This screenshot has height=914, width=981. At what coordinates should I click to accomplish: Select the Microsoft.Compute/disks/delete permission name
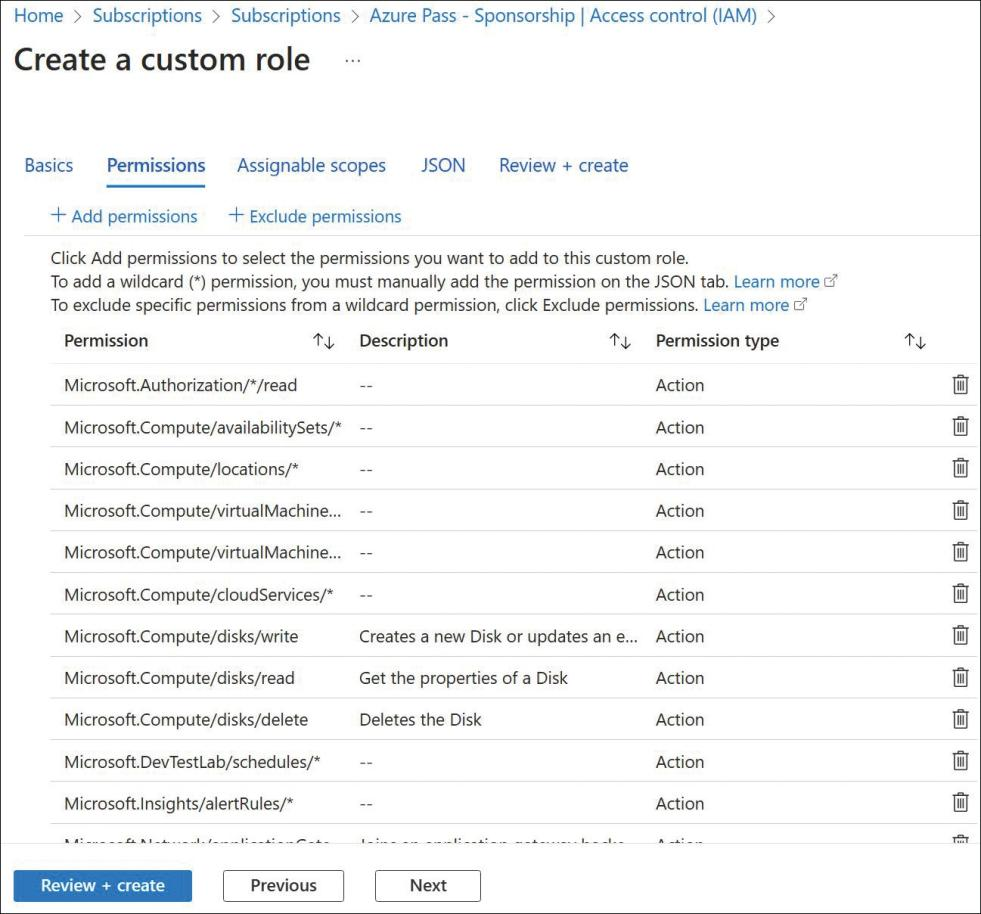pyautogui.click(x=186, y=720)
